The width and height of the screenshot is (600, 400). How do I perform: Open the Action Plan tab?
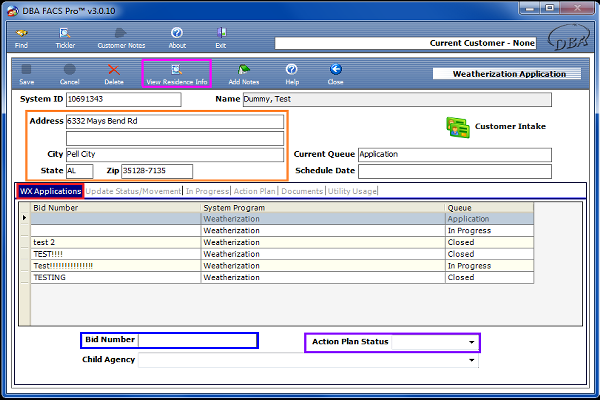tap(254, 191)
